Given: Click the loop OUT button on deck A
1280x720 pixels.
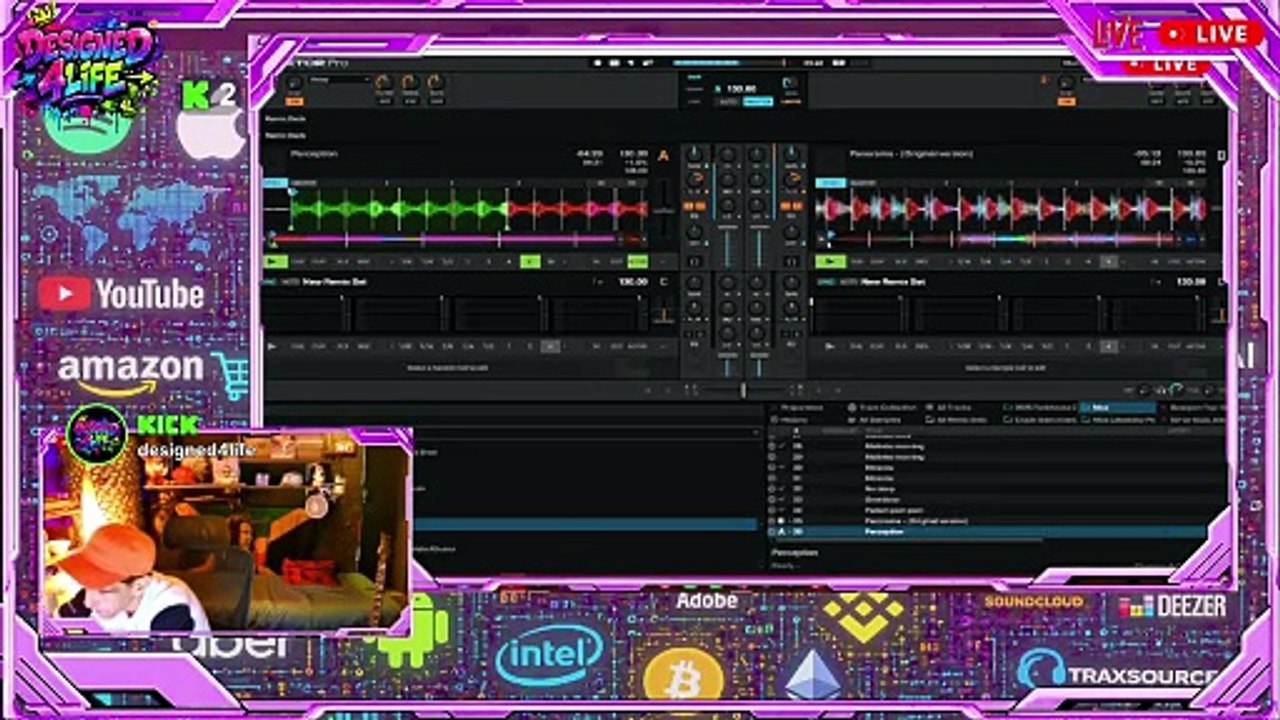Looking at the screenshot, I should point(617,261).
